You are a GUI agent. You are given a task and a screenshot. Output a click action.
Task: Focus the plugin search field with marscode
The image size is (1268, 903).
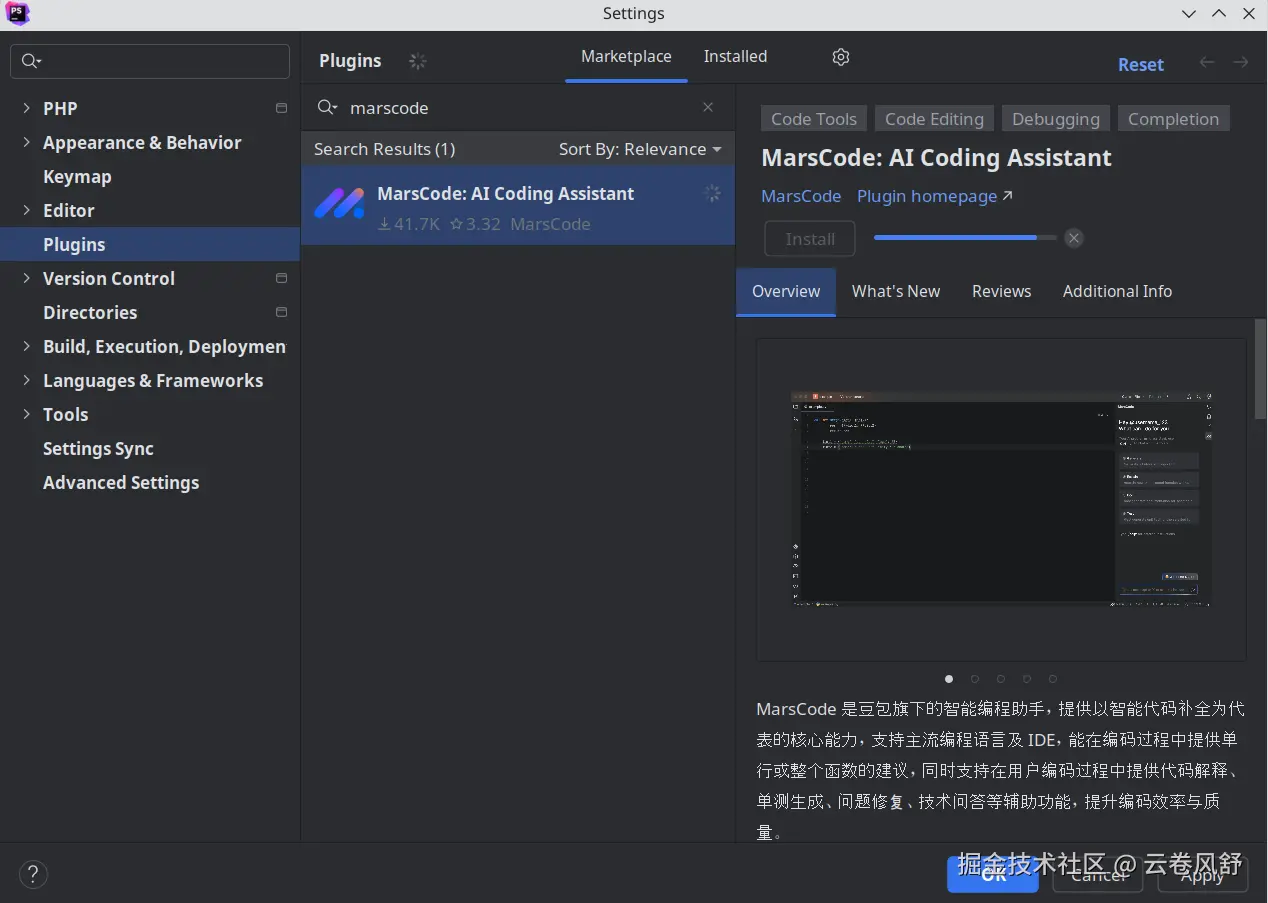pyautogui.click(x=518, y=107)
